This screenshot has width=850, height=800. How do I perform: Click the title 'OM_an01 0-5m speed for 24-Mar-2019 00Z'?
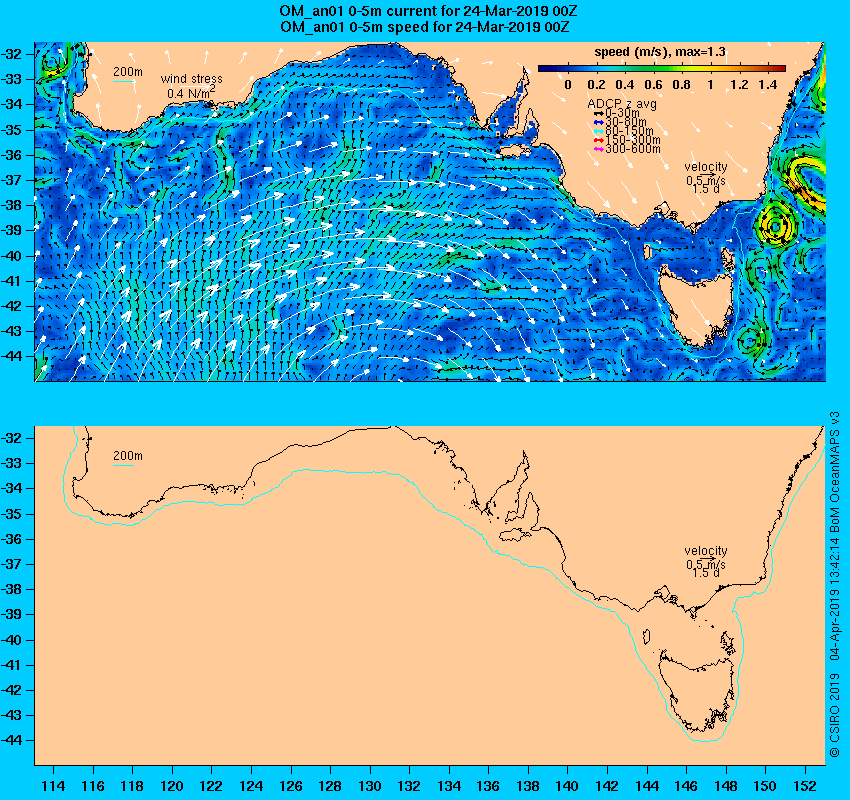[425, 27]
